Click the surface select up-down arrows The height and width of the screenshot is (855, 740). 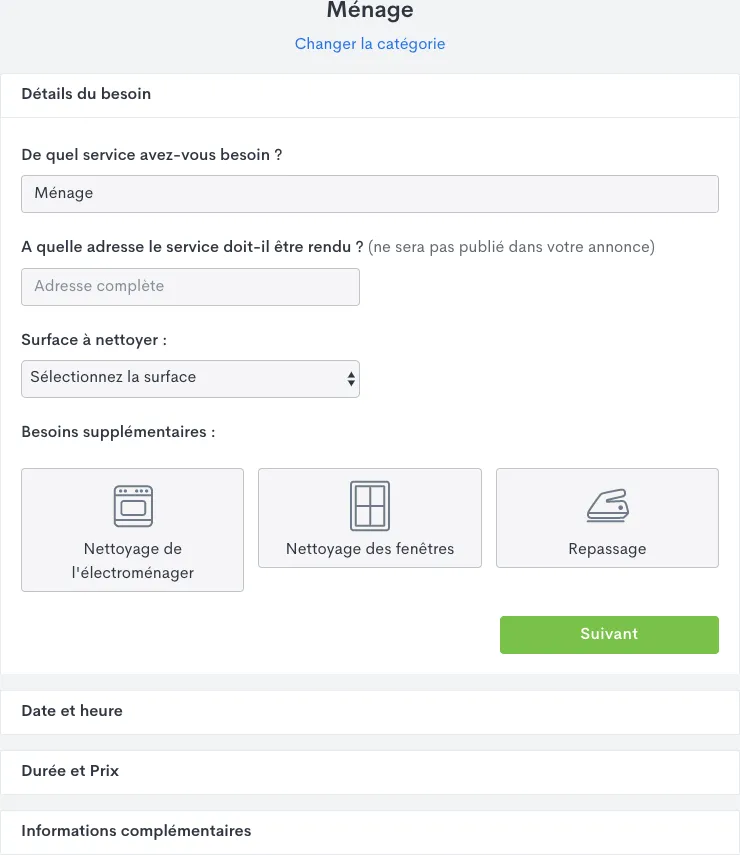(x=350, y=378)
